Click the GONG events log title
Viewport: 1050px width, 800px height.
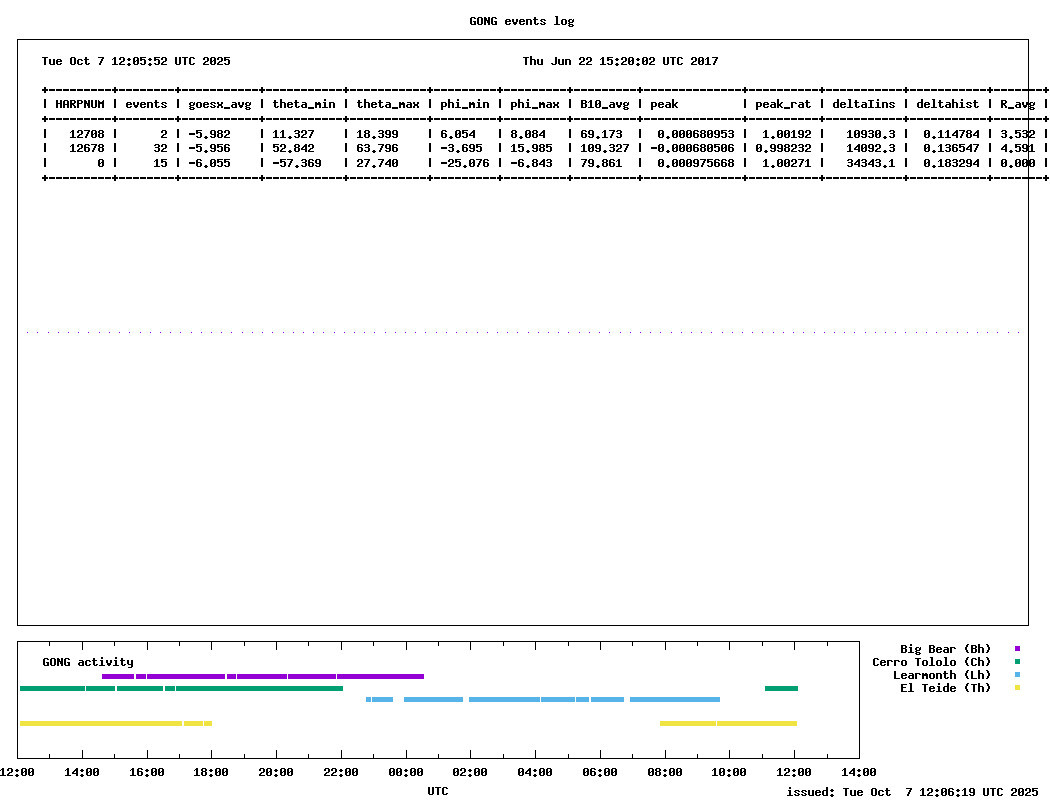tap(522, 21)
